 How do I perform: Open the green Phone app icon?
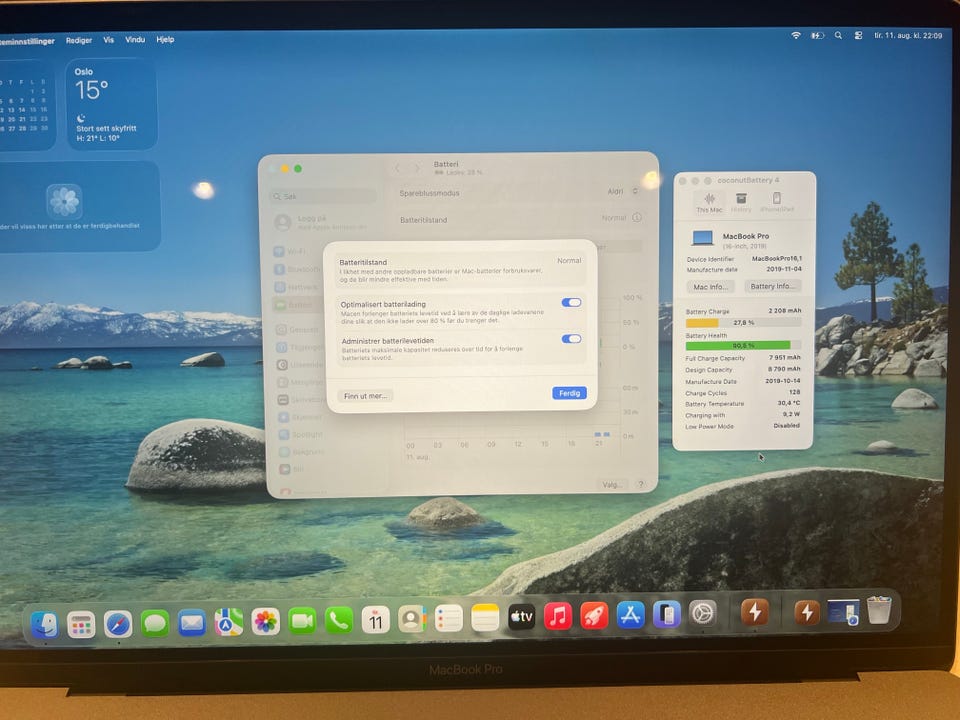coord(339,620)
